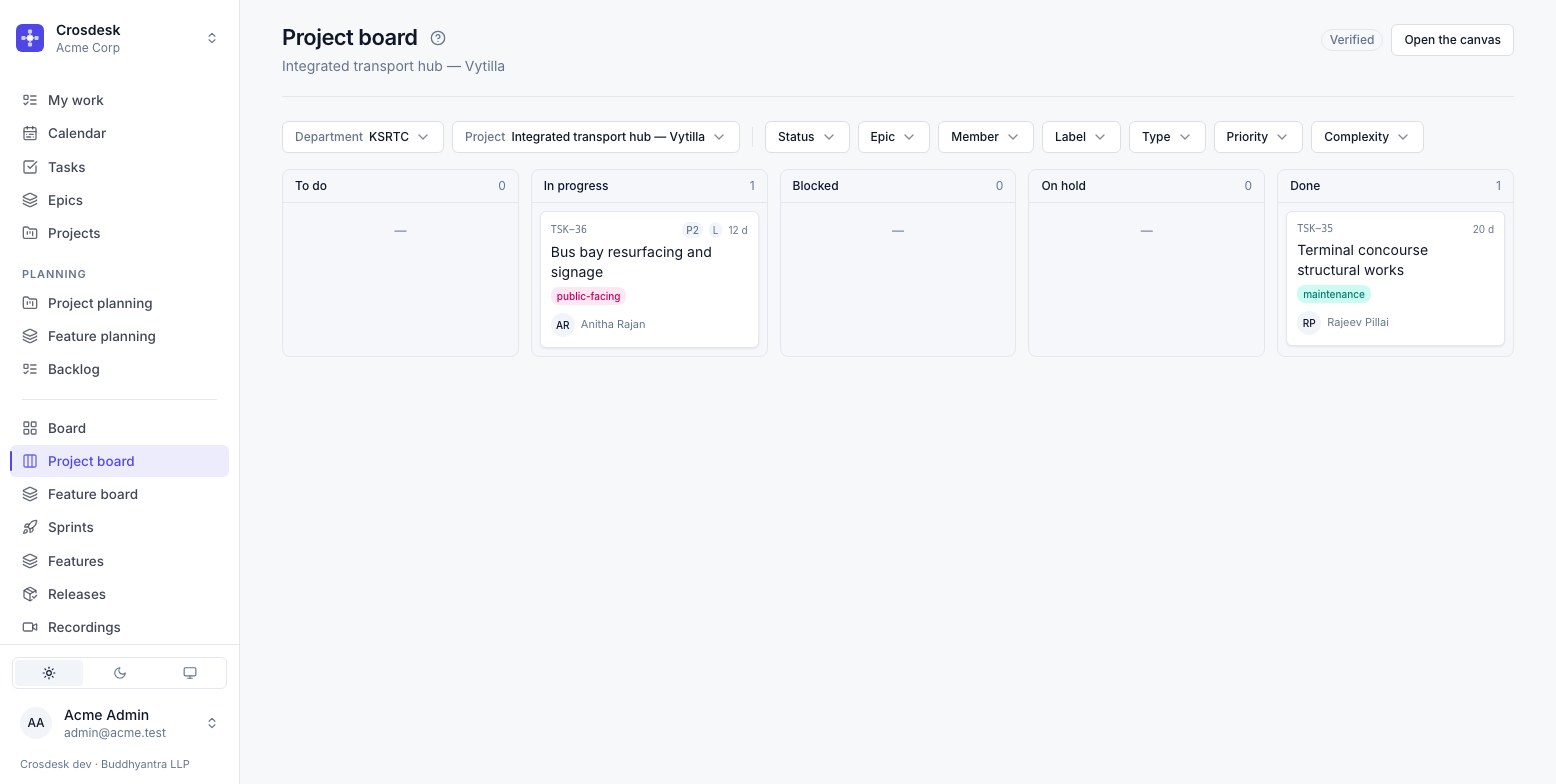Click the maintenance label tag
1556x784 pixels.
(1334, 294)
